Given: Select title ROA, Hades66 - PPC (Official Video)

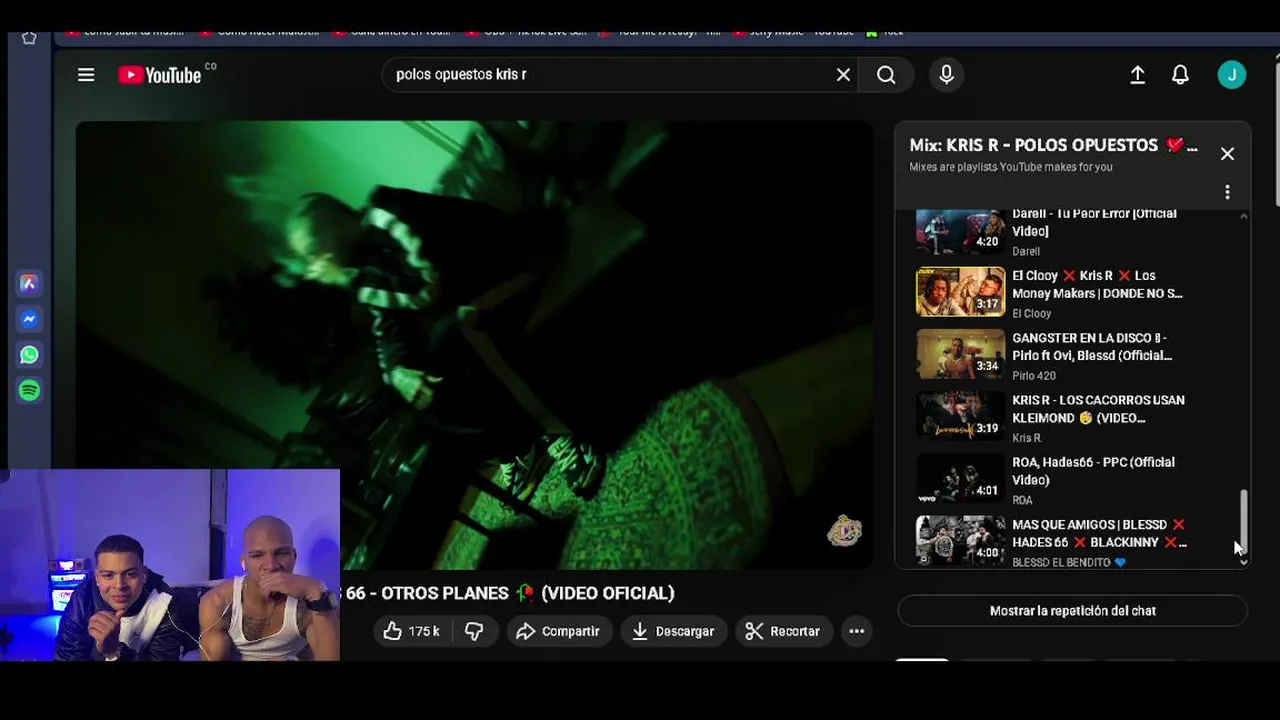Looking at the screenshot, I should 1093,471.
